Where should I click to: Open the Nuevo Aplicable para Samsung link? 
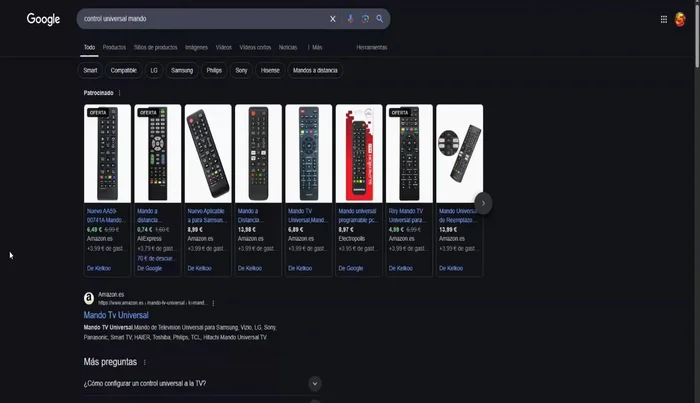pos(207,216)
